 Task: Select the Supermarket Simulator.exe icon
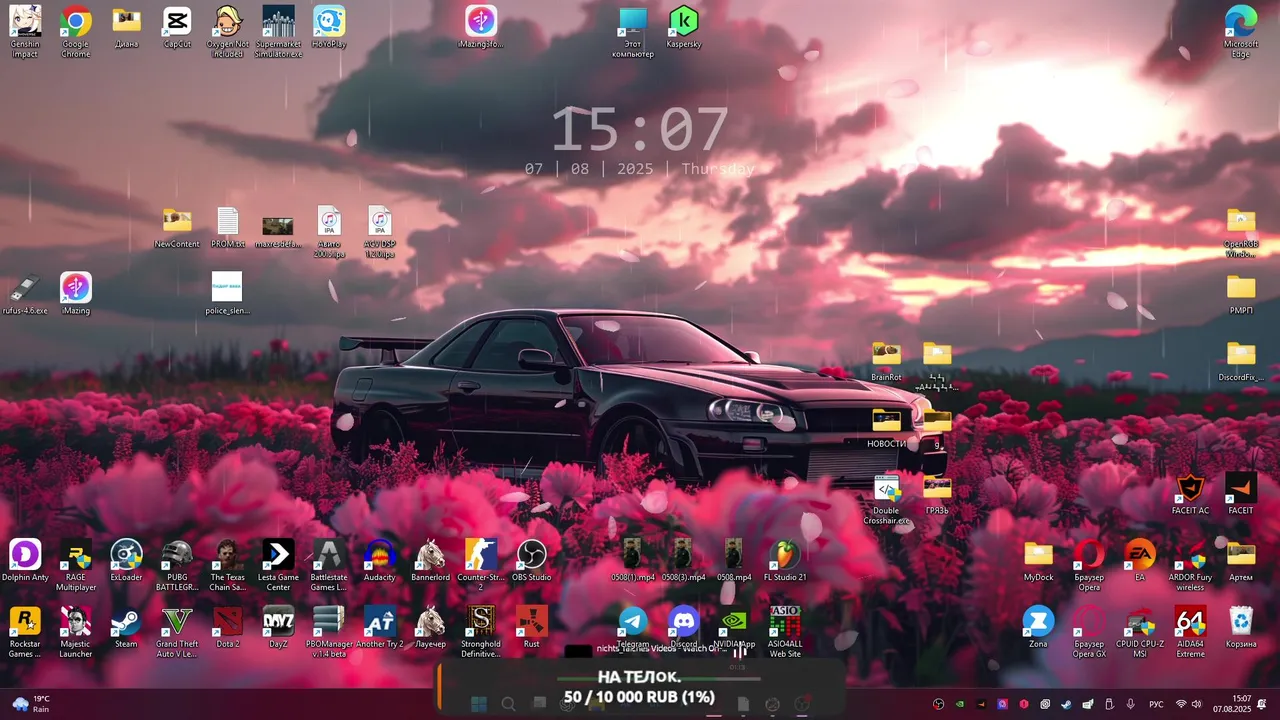click(x=279, y=21)
